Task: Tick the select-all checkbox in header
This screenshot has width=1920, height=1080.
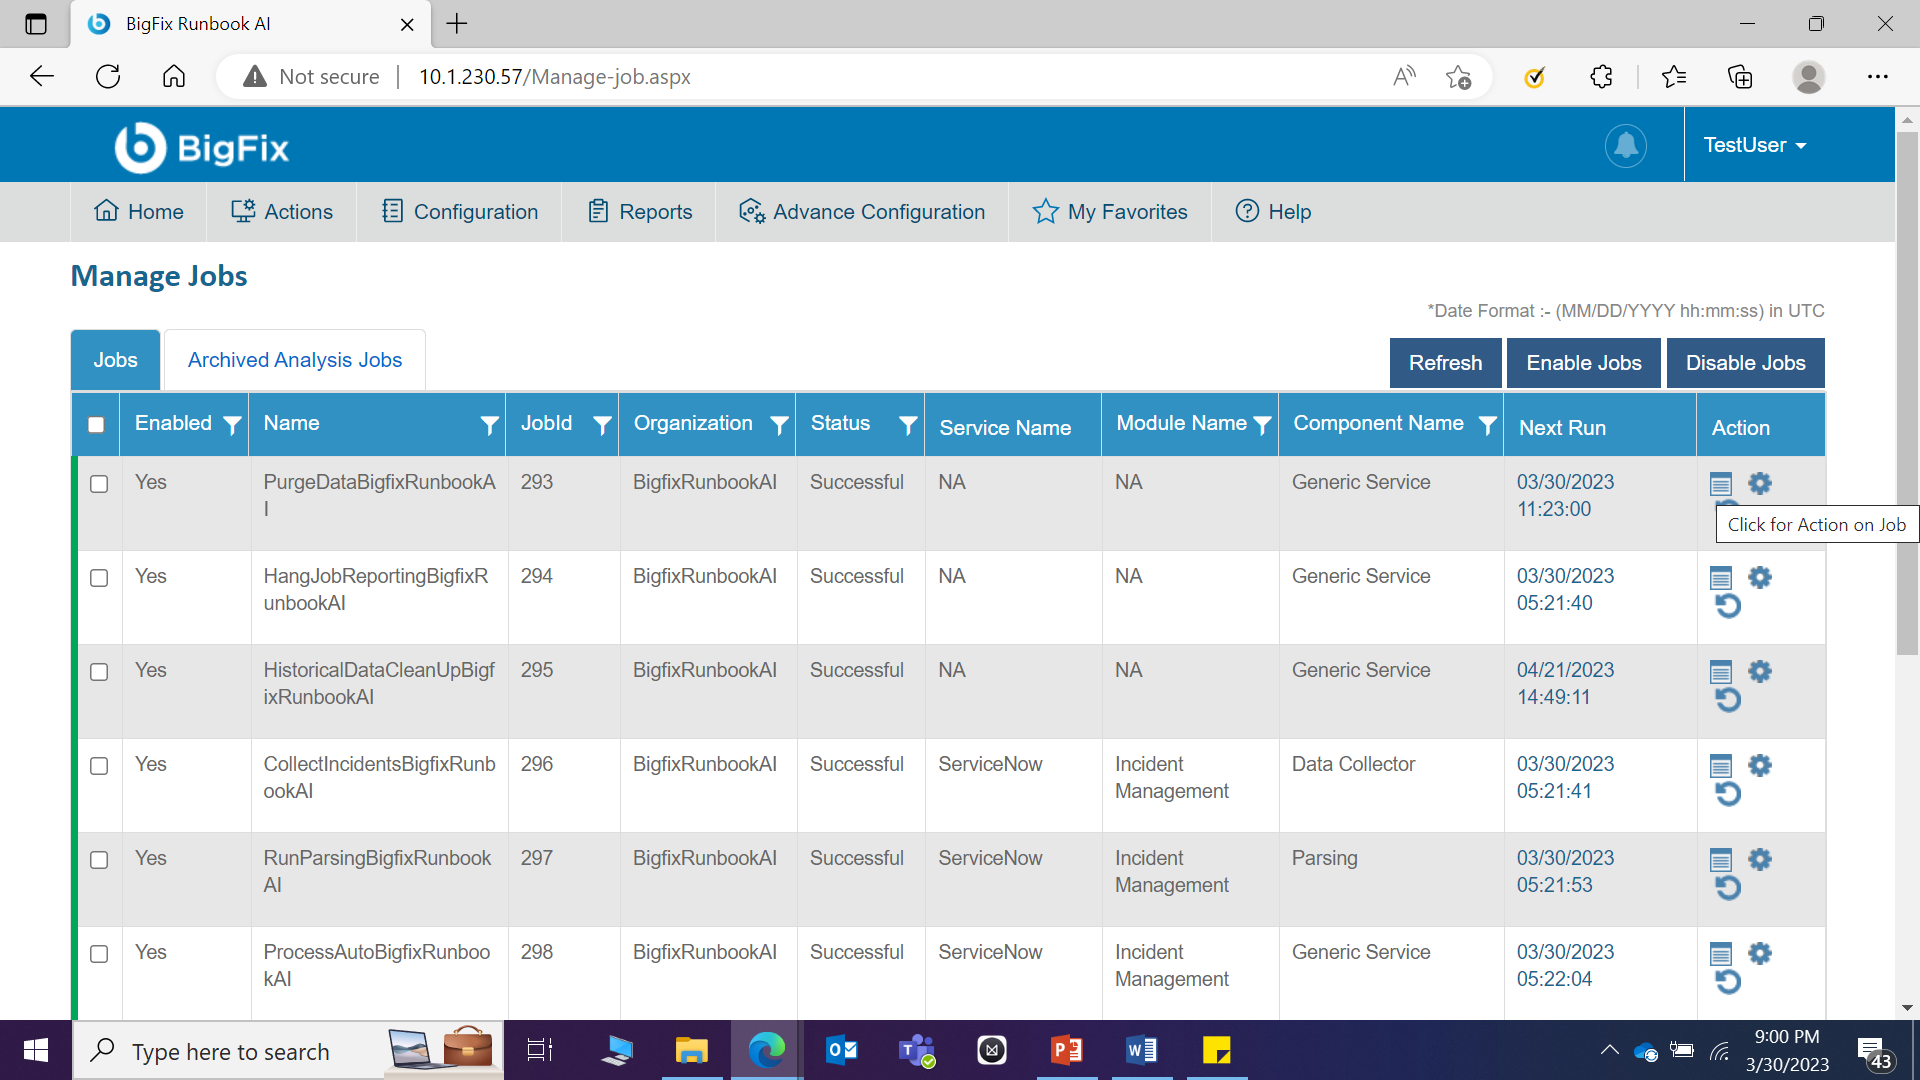Action: (x=96, y=425)
